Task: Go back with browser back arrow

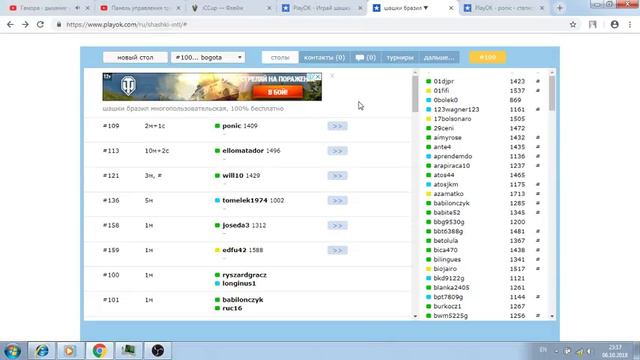Action: [x=10, y=24]
